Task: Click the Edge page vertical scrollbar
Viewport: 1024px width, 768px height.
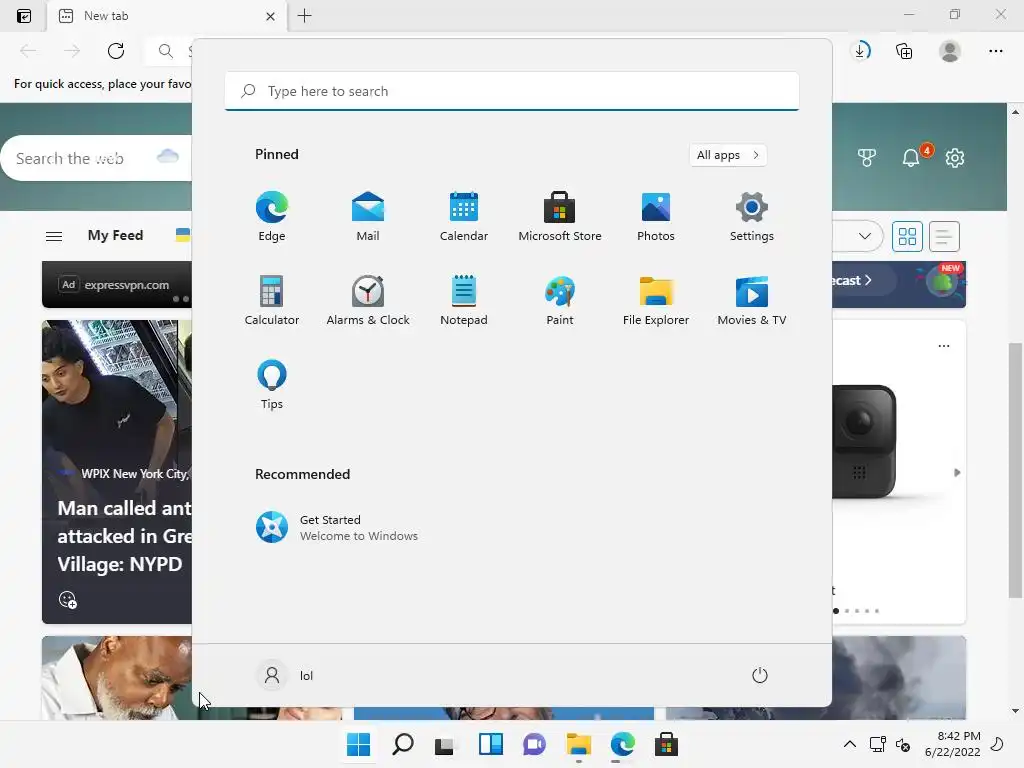Action: [1015, 470]
